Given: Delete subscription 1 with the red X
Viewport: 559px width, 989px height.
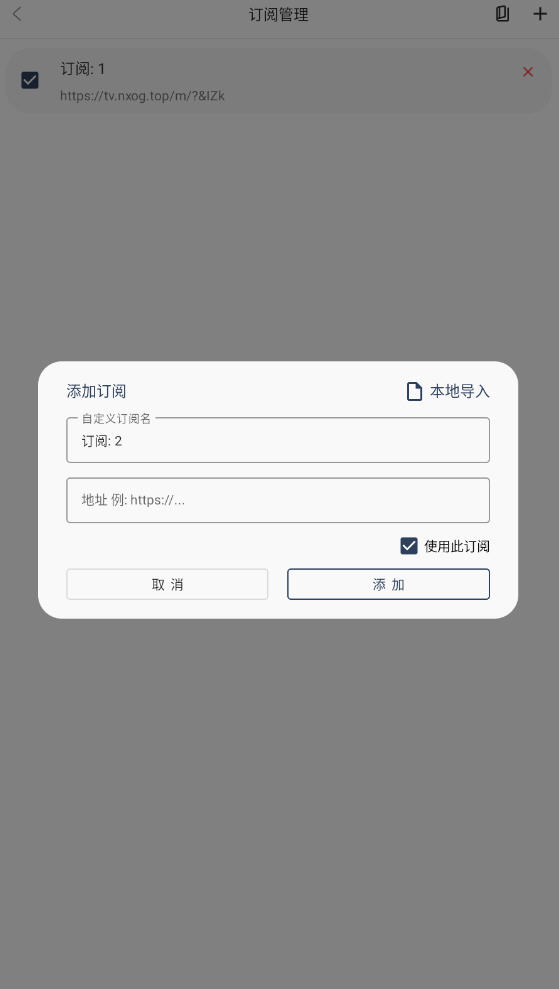Looking at the screenshot, I should point(528,72).
